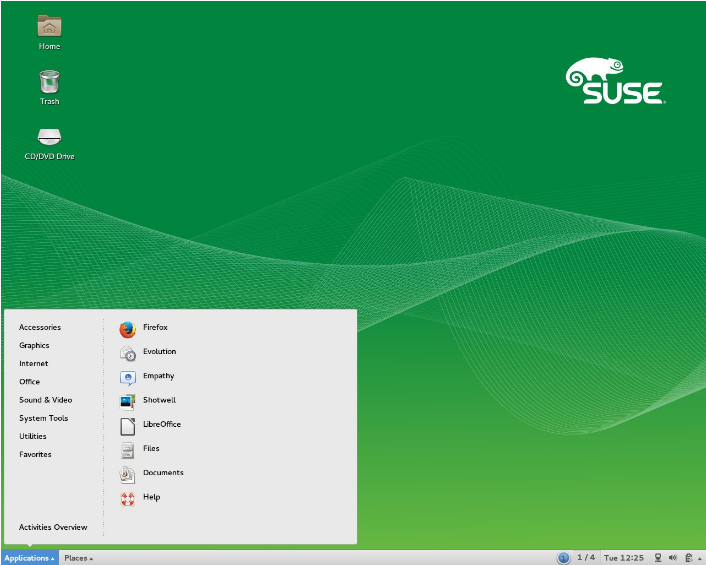This screenshot has width=706, height=565.
Task: Click the notification indicator icon in the panel
Action: (563, 558)
